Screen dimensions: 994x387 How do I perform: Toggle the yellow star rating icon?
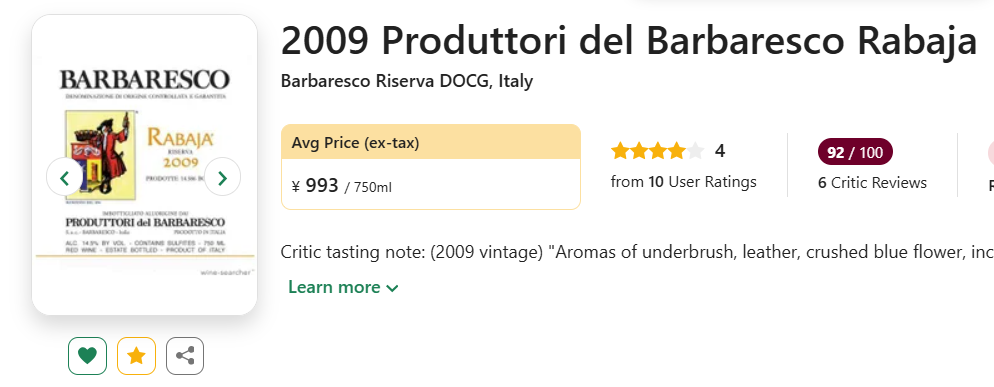coord(136,356)
